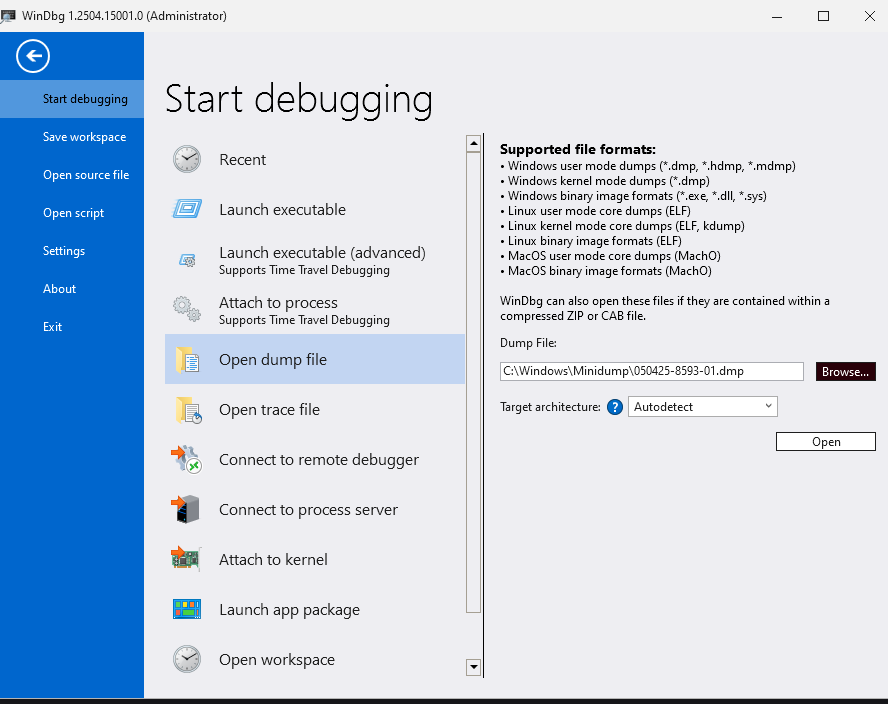The image size is (888, 704).
Task: Click the Browse... button
Action: (x=846, y=372)
